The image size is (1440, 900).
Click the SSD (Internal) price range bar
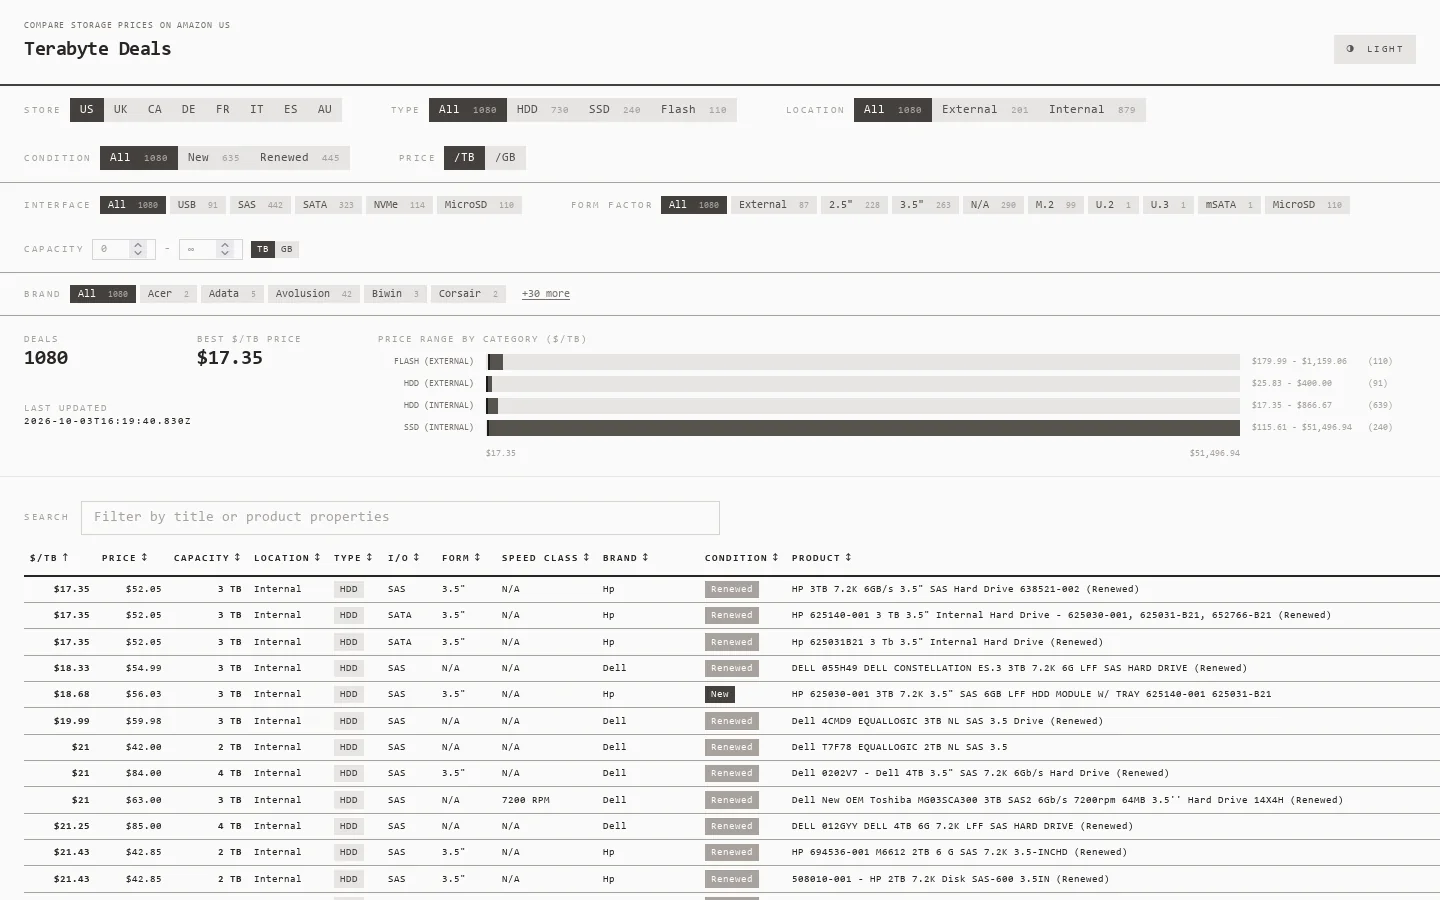pyautogui.click(x=863, y=428)
